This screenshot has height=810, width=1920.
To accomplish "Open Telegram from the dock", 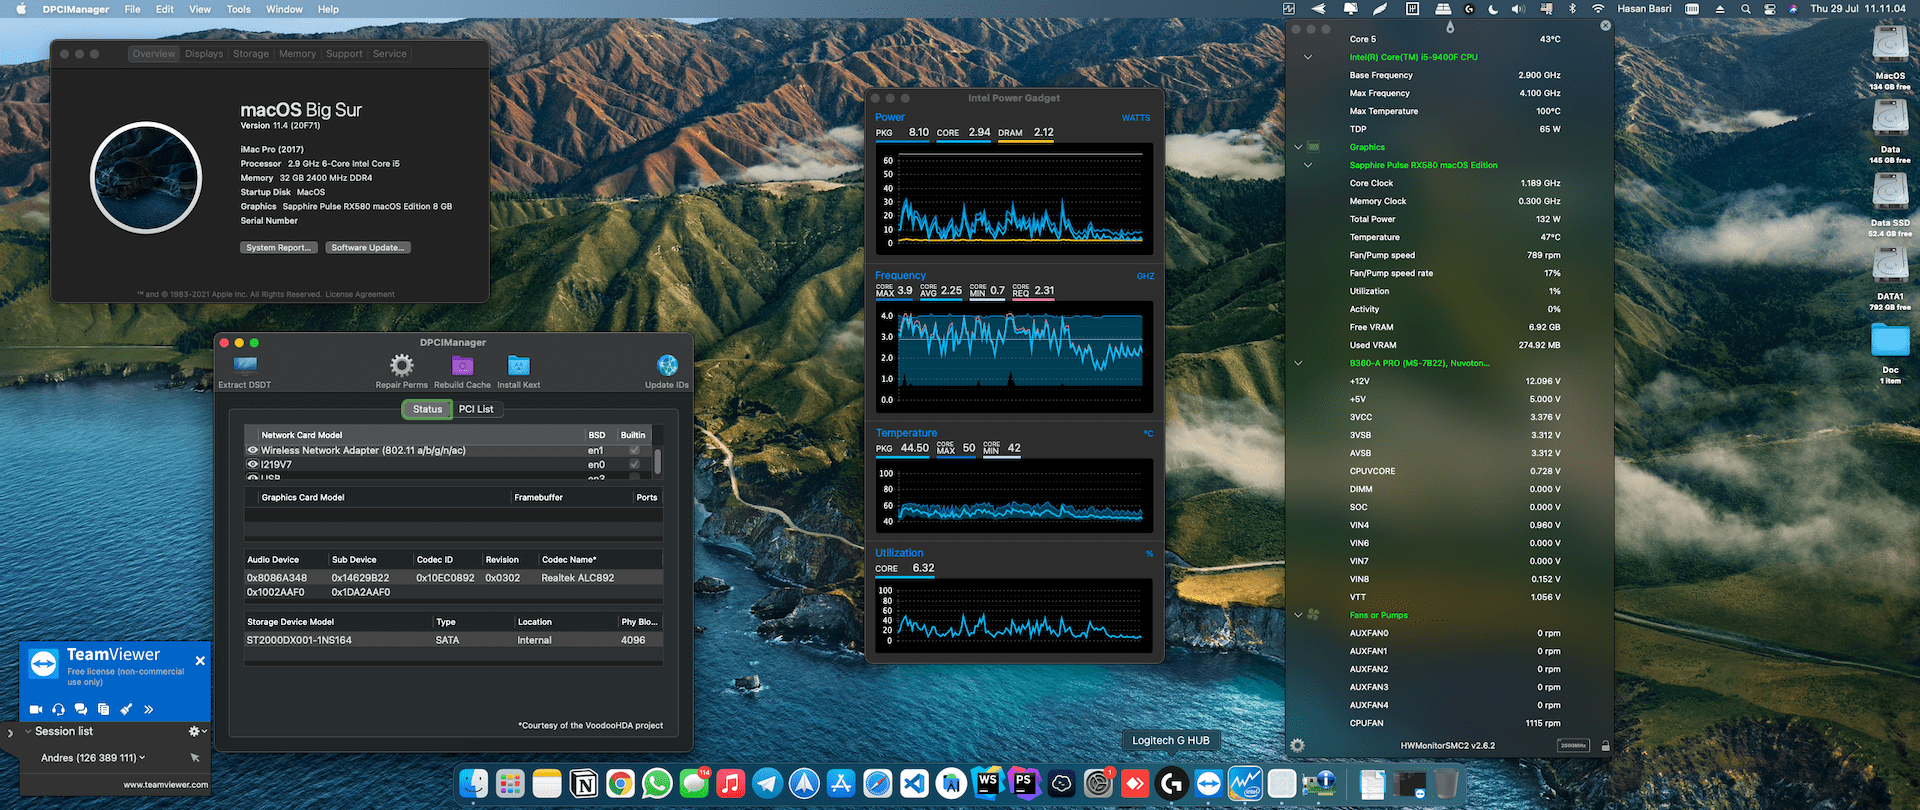I will point(767,784).
